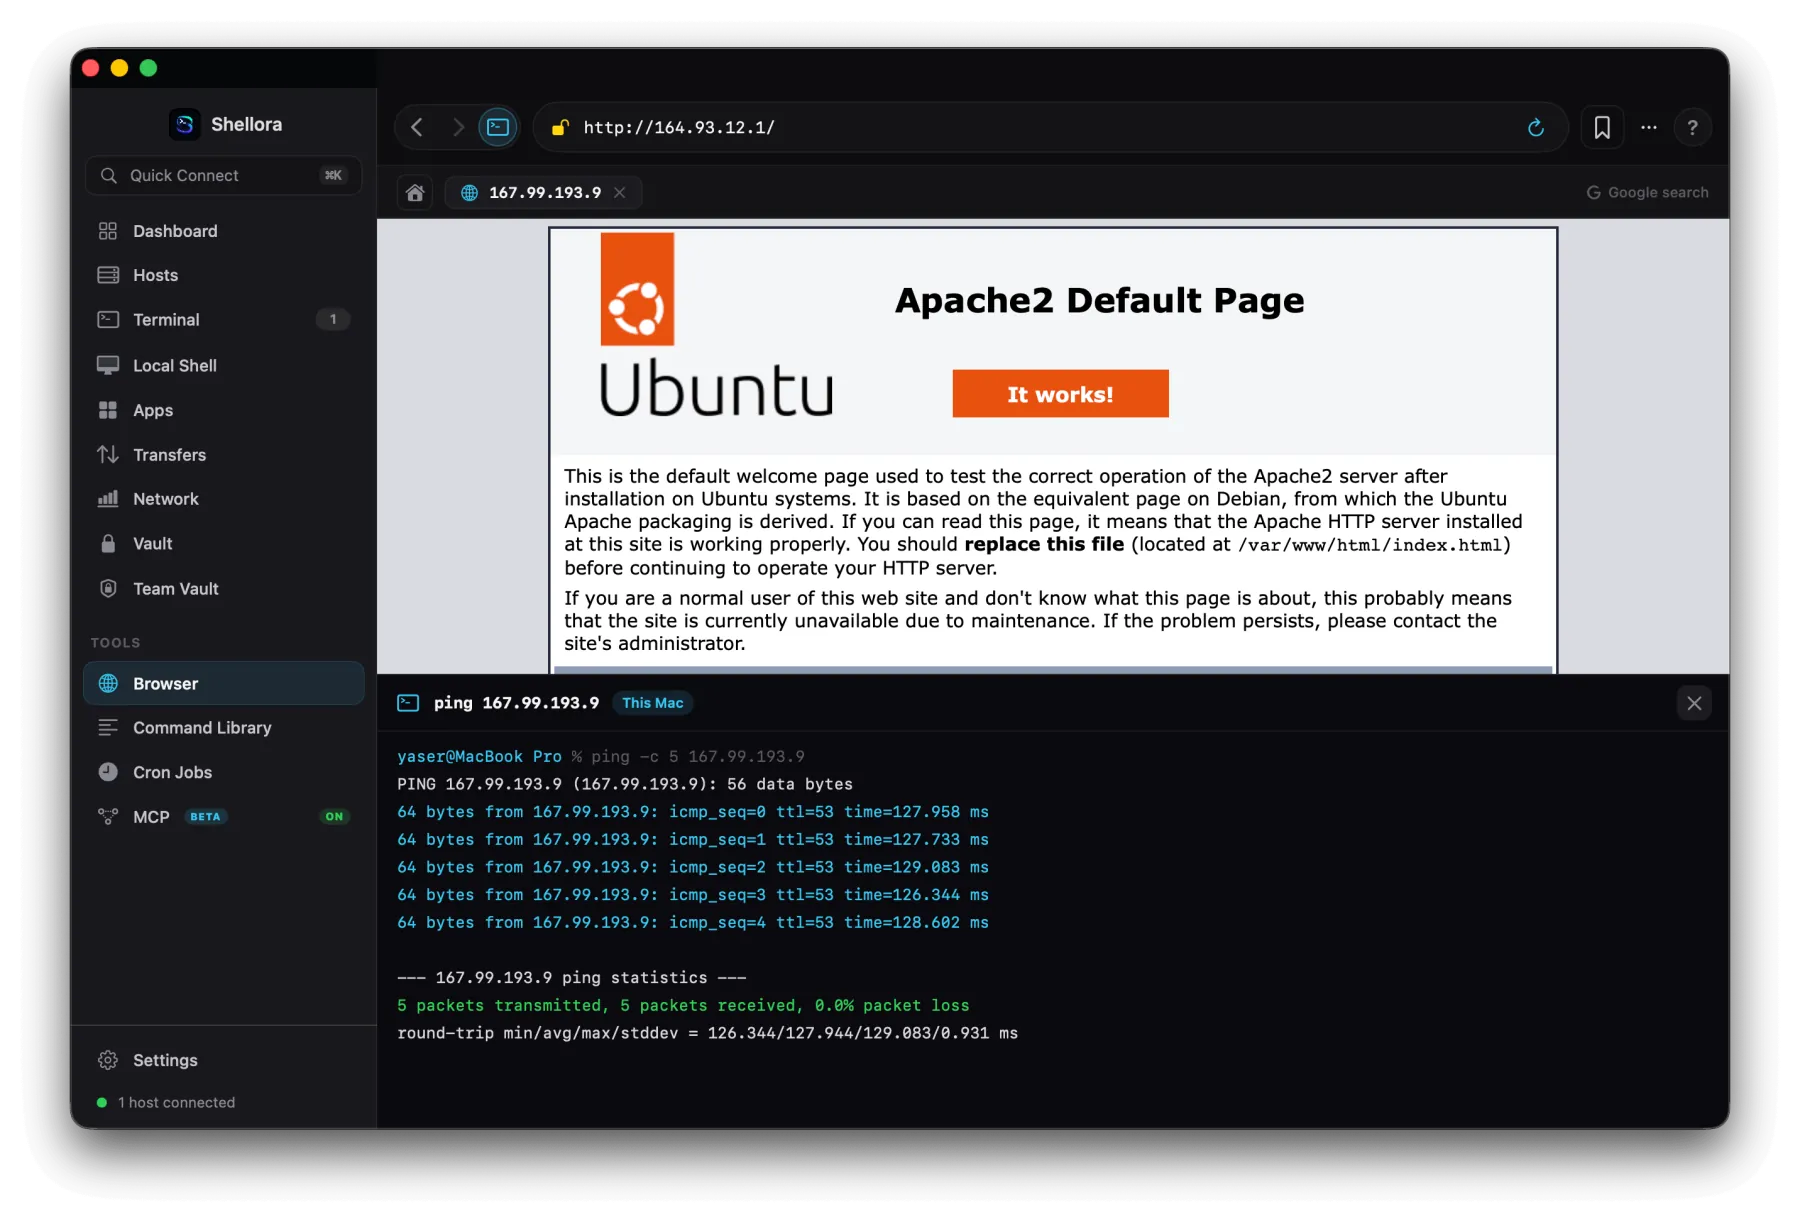Close the 167.99.193.9 browser tab
The image size is (1800, 1222).
(620, 192)
